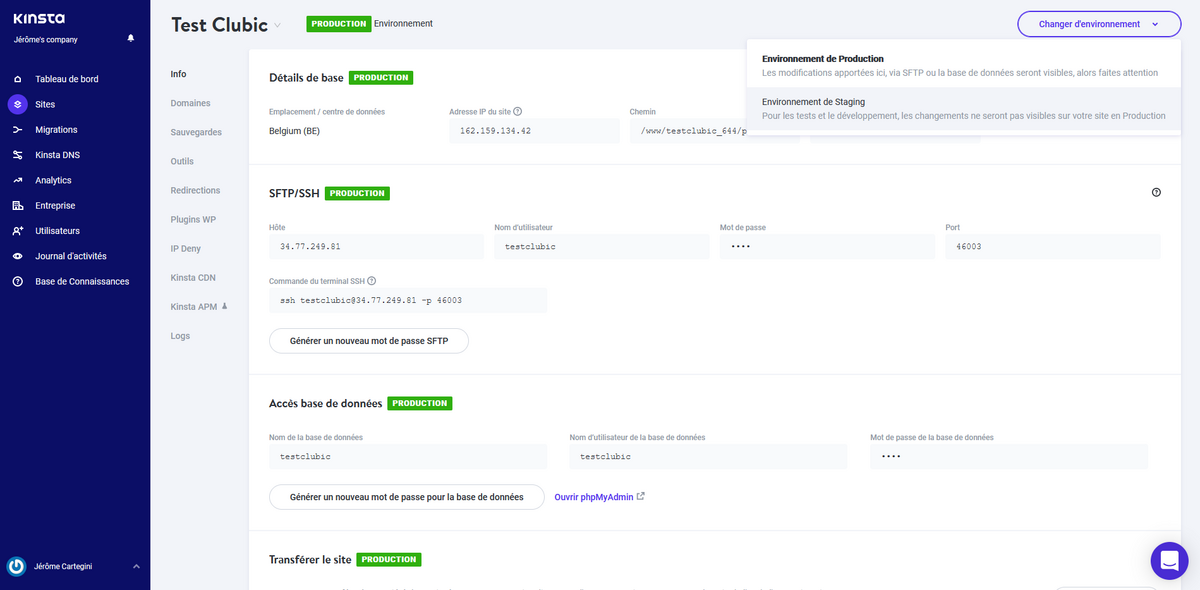Click the SFTP Mot de passe field
Screen dimensions: 1200x590
[x=827, y=246]
